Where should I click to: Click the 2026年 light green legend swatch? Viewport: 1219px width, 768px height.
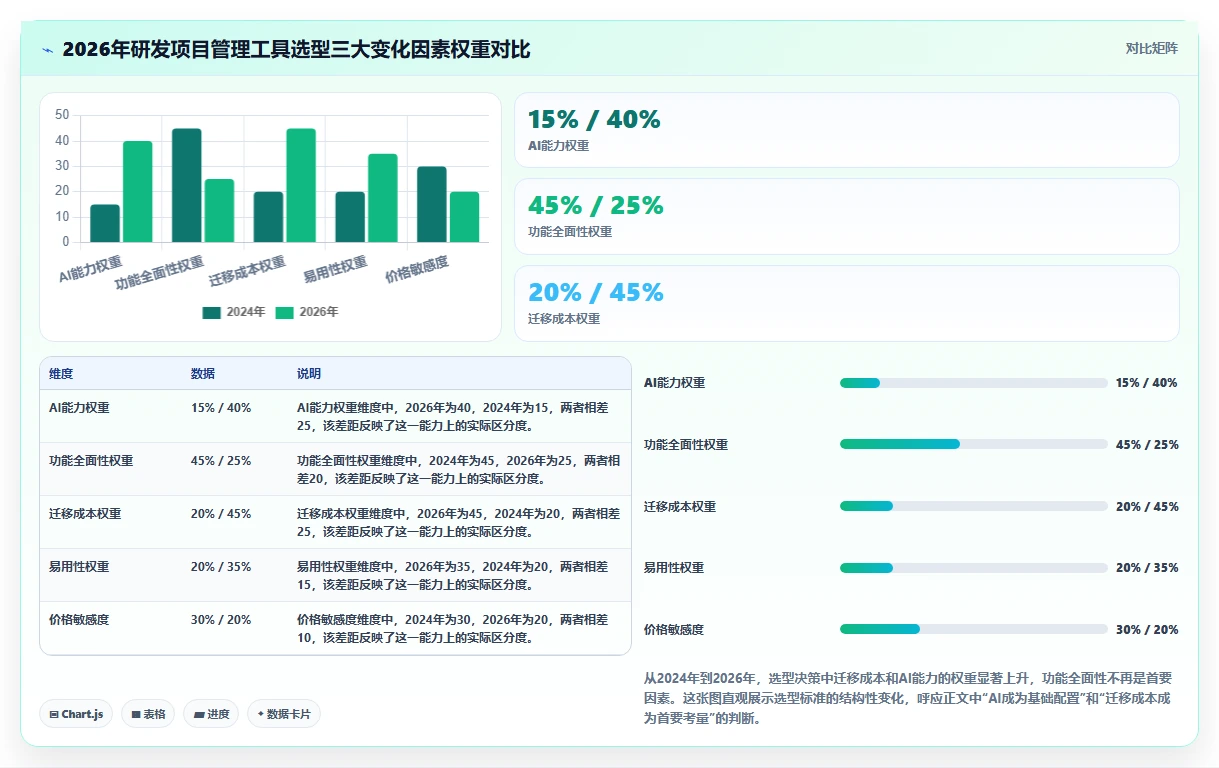tap(285, 312)
